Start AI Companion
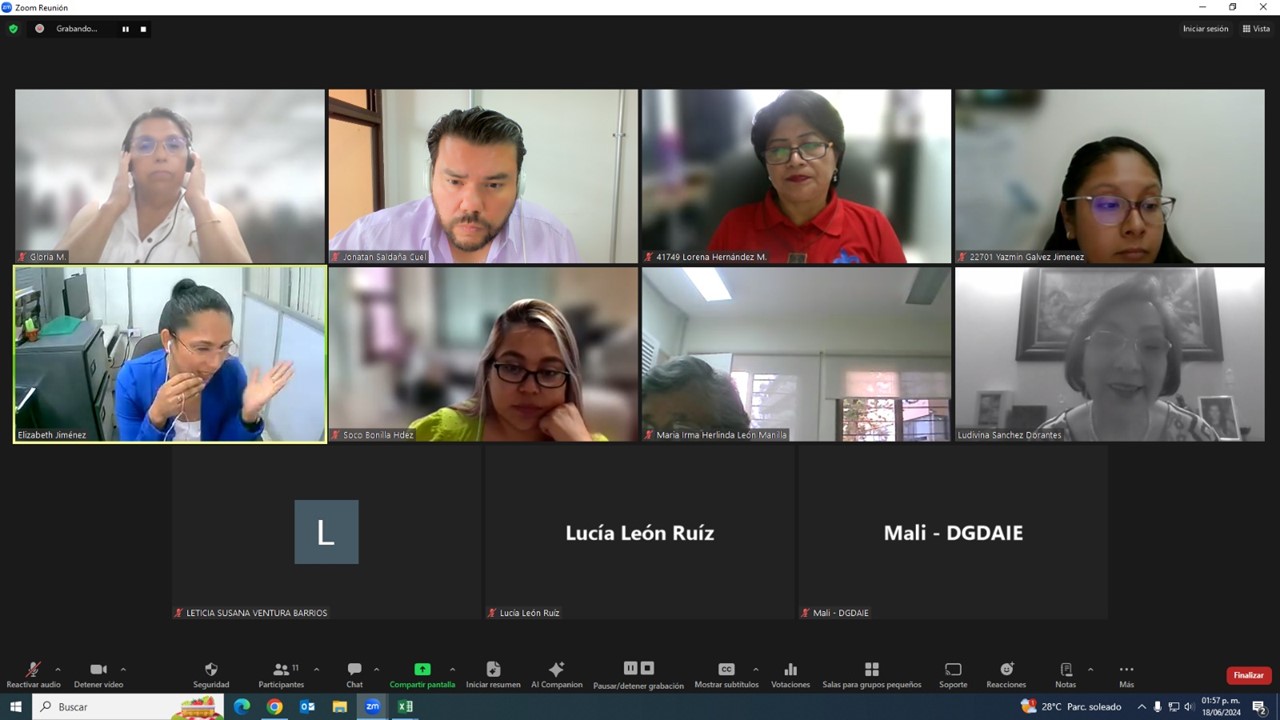 click(556, 670)
